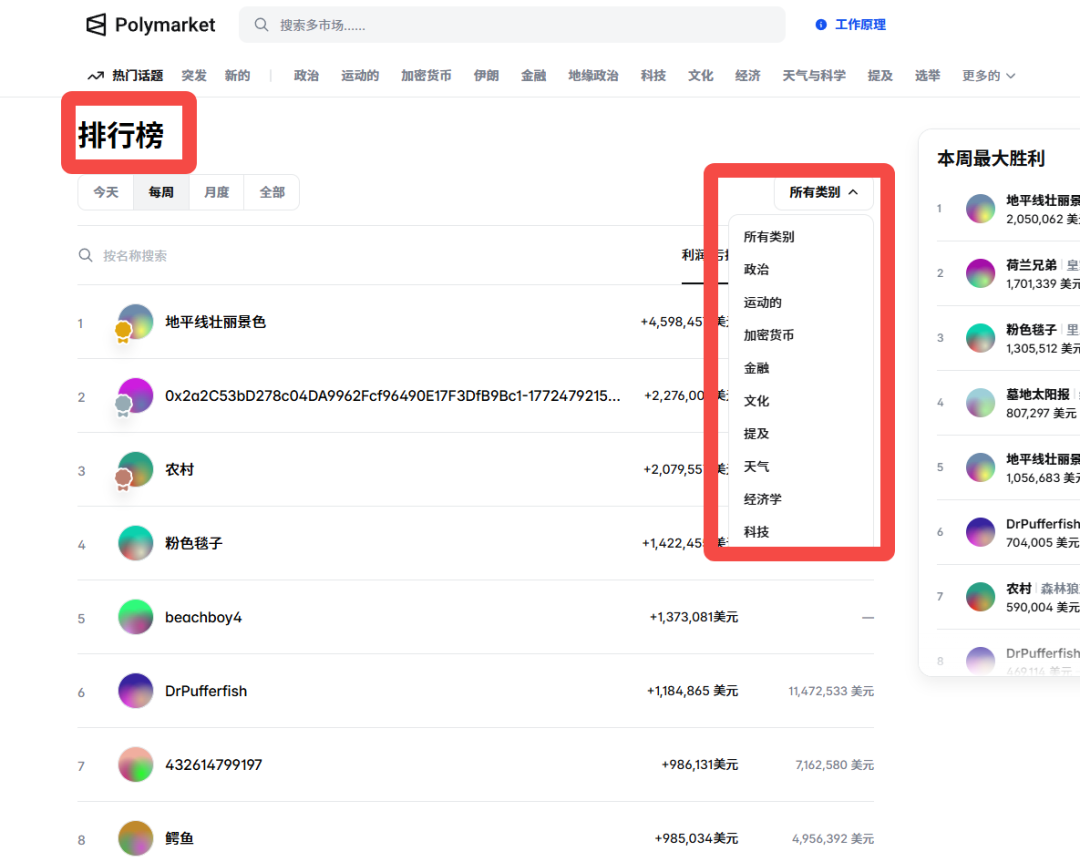Switch to the 月度 time tab
Image resolution: width=1080 pixels, height=862 pixels.
(x=216, y=192)
